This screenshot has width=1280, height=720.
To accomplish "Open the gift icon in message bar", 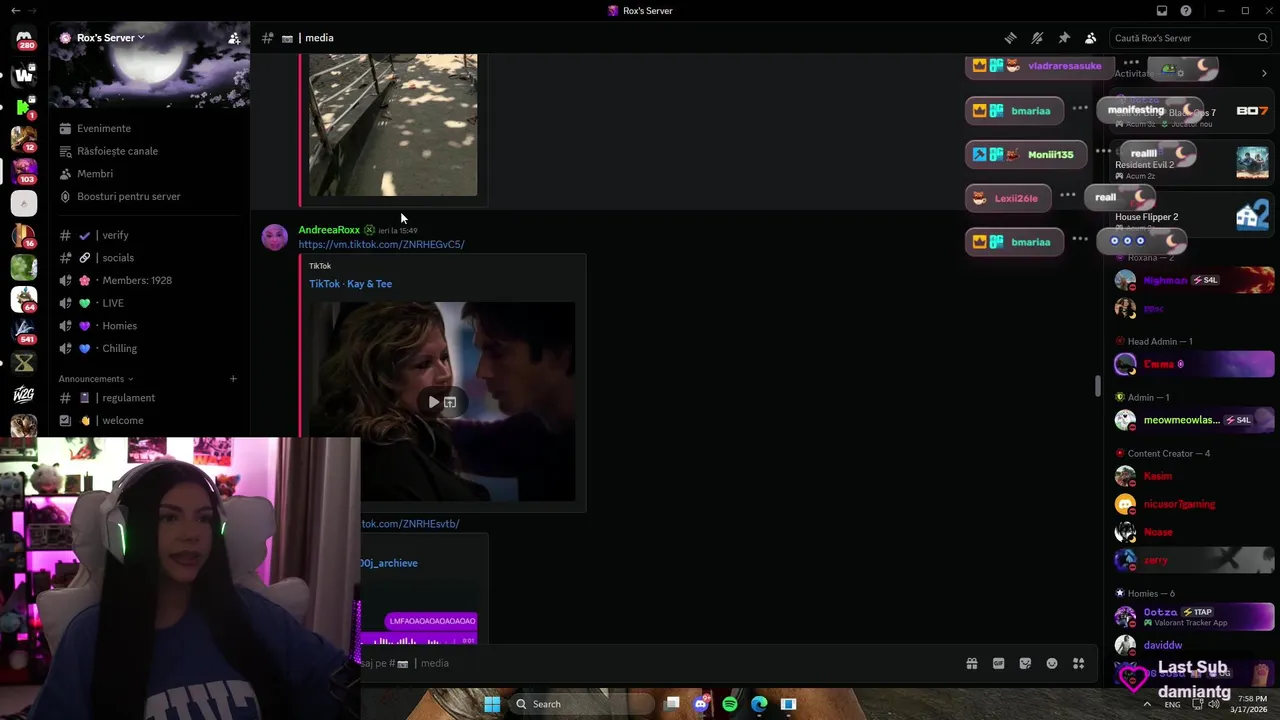I will coord(971,663).
